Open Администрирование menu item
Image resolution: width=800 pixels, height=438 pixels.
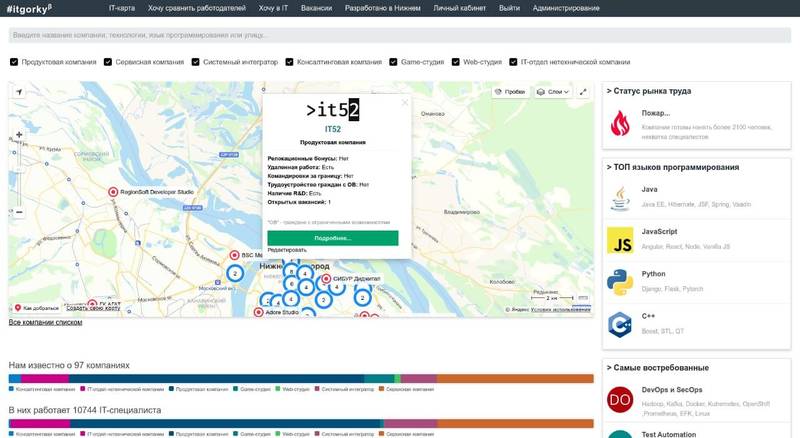tap(566, 8)
